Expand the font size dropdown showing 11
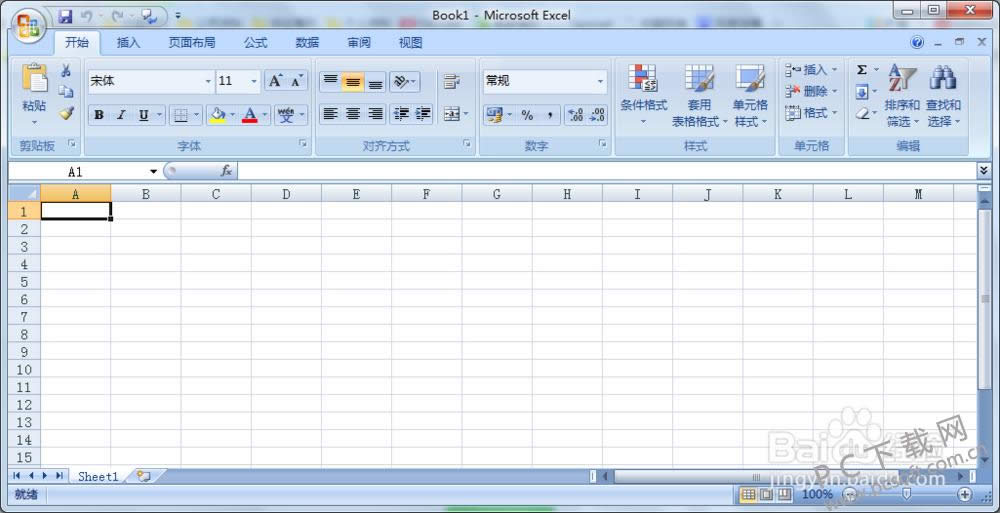The image size is (1000, 513). pyautogui.click(x=253, y=81)
